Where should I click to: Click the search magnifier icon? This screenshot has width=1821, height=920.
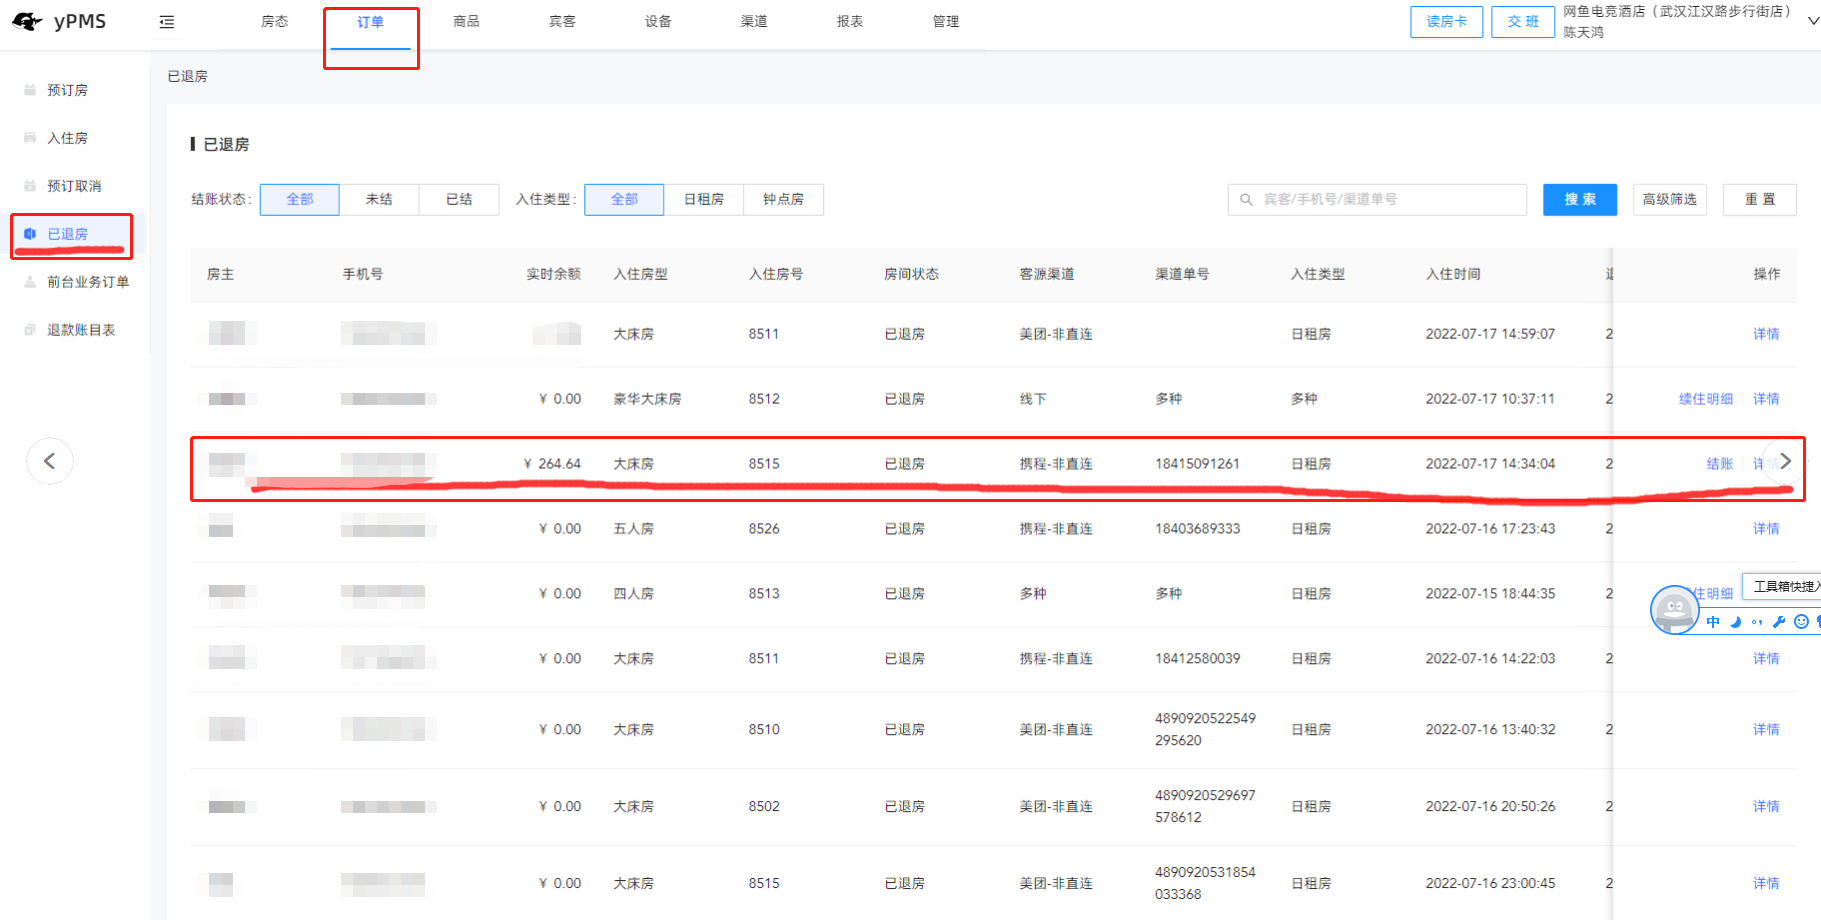point(1246,200)
